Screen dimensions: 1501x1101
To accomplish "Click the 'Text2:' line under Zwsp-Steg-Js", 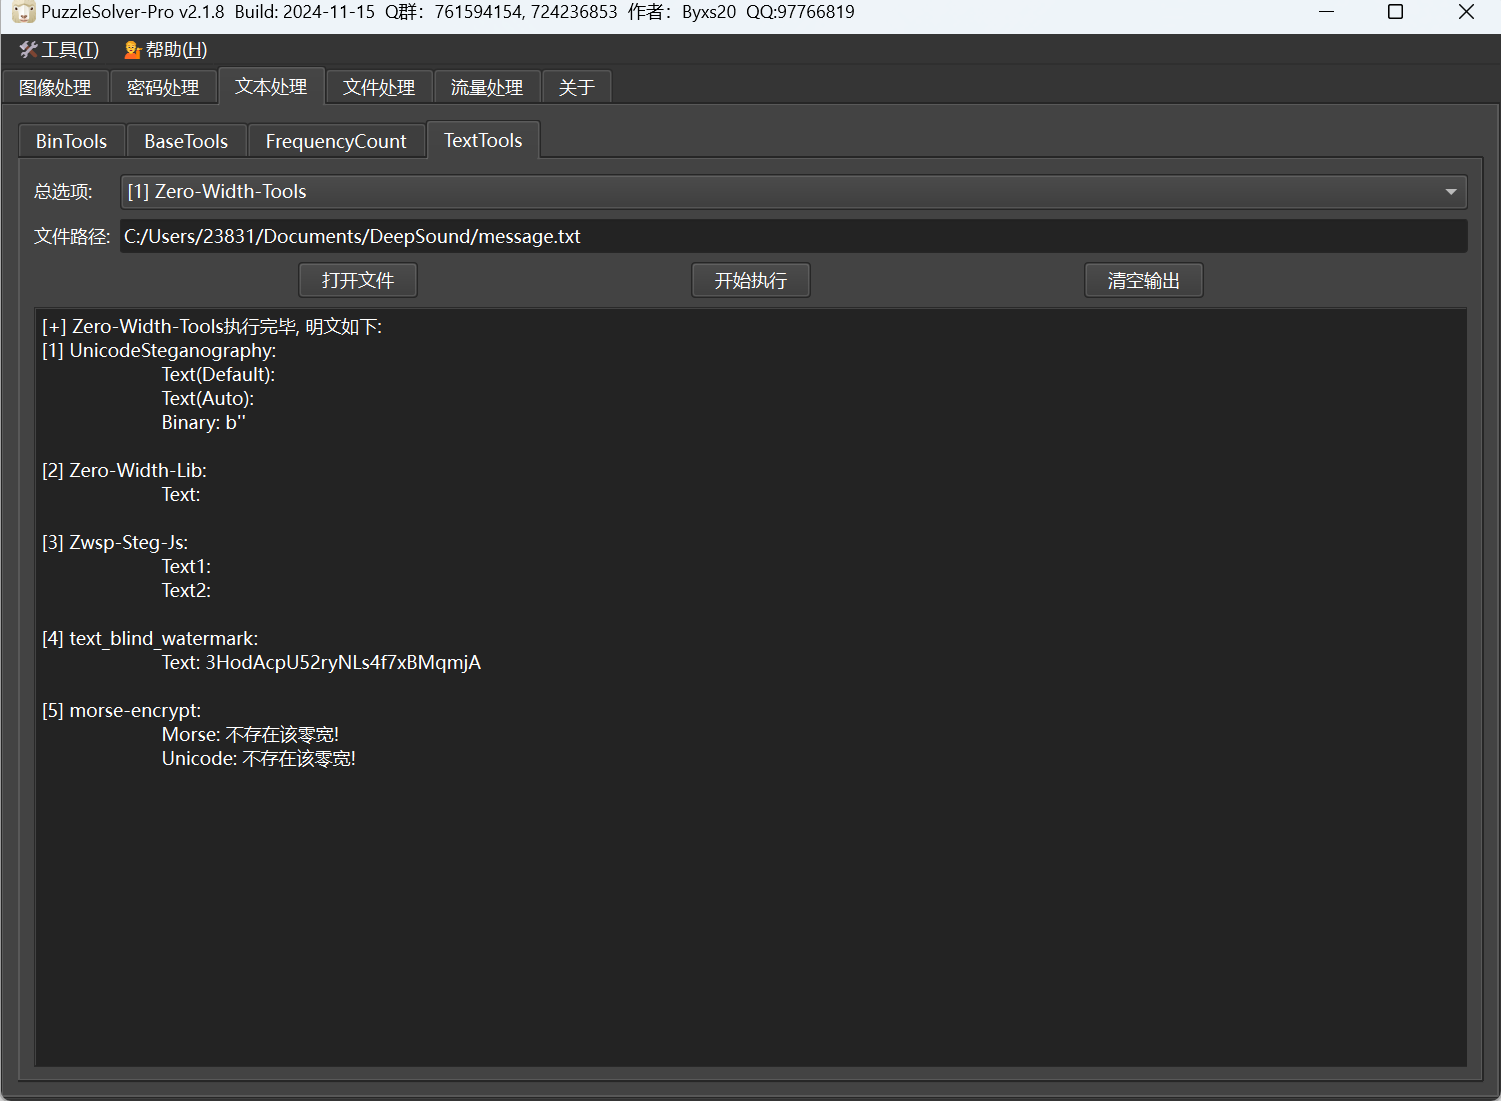I will (186, 591).
